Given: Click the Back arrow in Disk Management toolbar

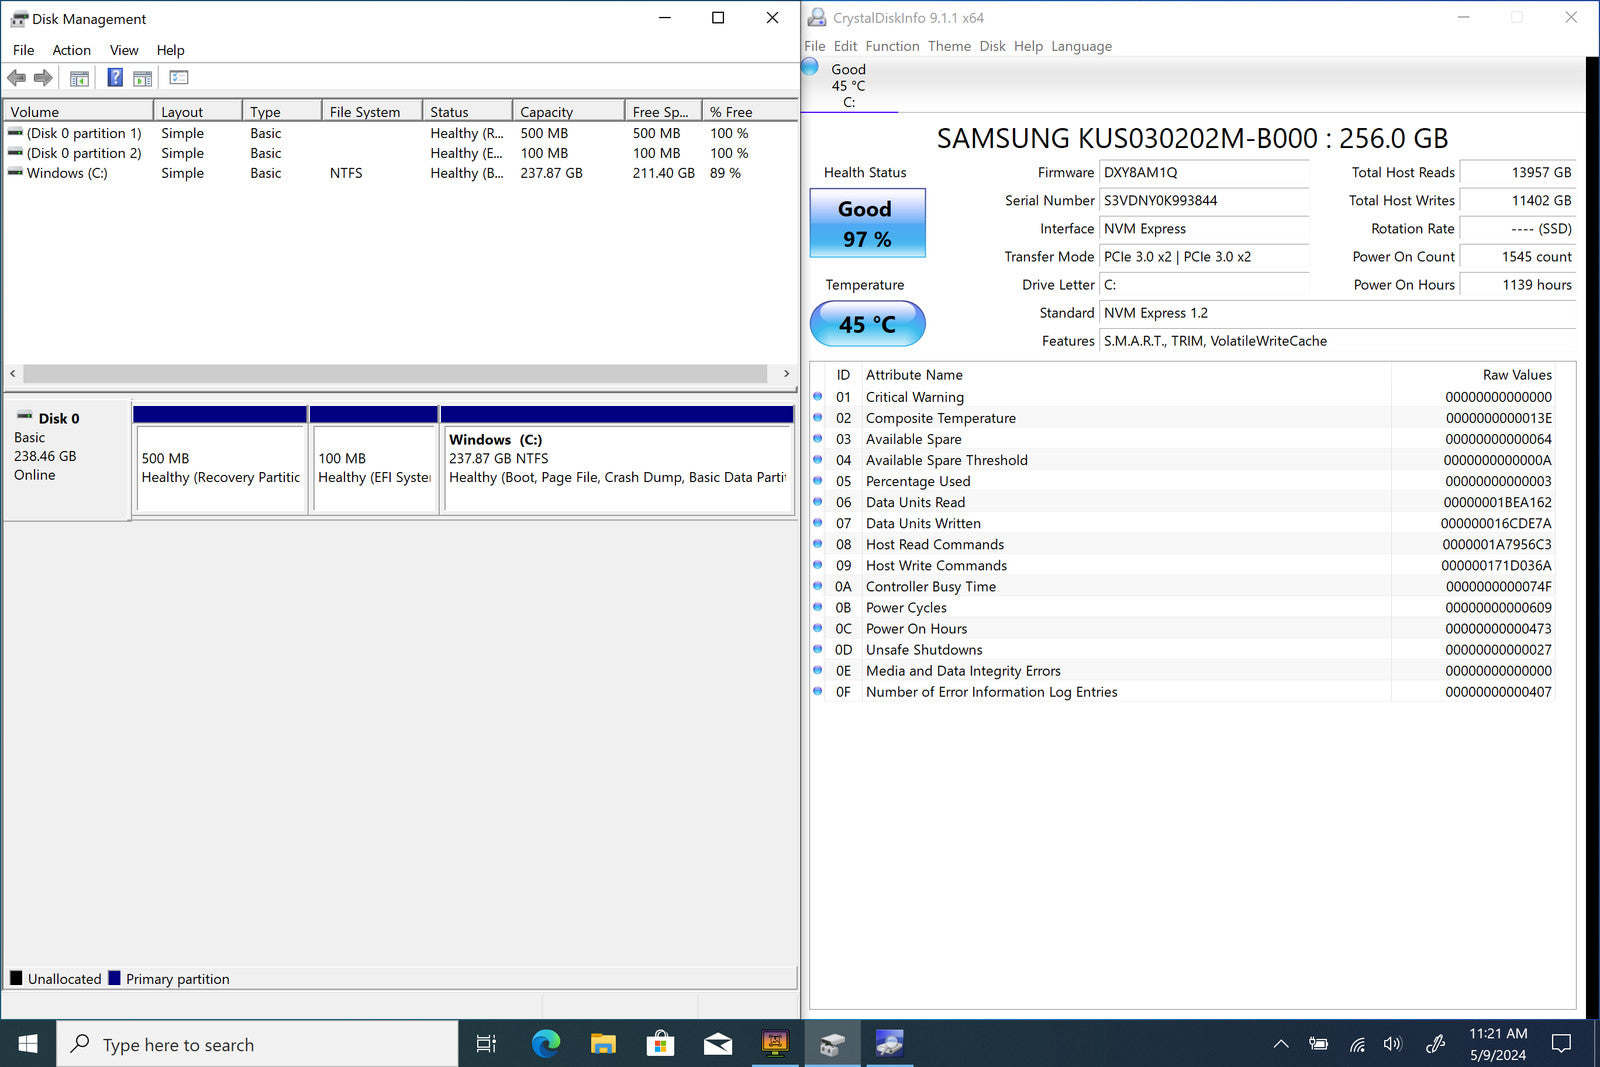Looking at the screenshot, I should 16,78.
